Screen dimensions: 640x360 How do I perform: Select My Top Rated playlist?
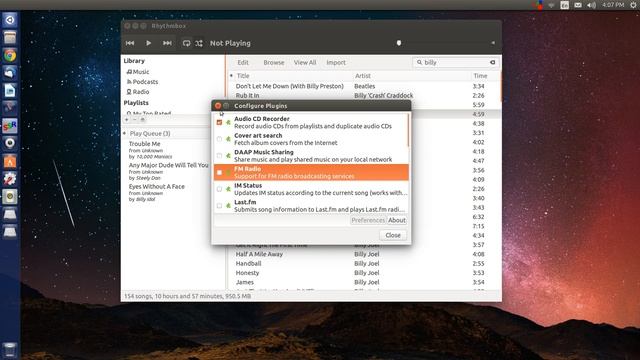[x=149, y=113]
